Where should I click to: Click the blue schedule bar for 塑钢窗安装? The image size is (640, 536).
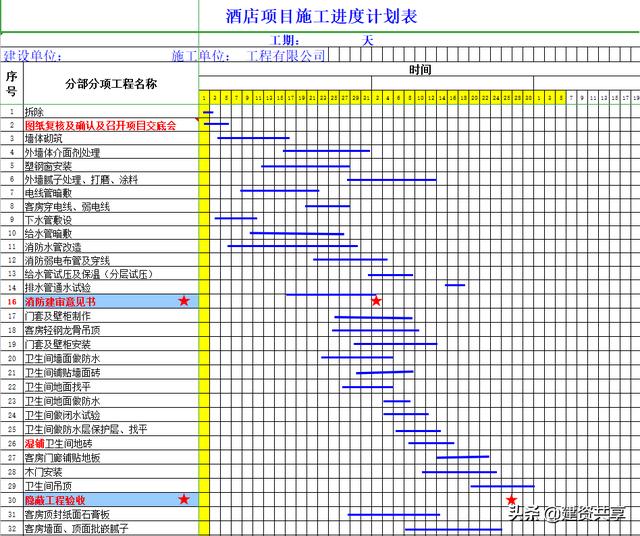306,166
